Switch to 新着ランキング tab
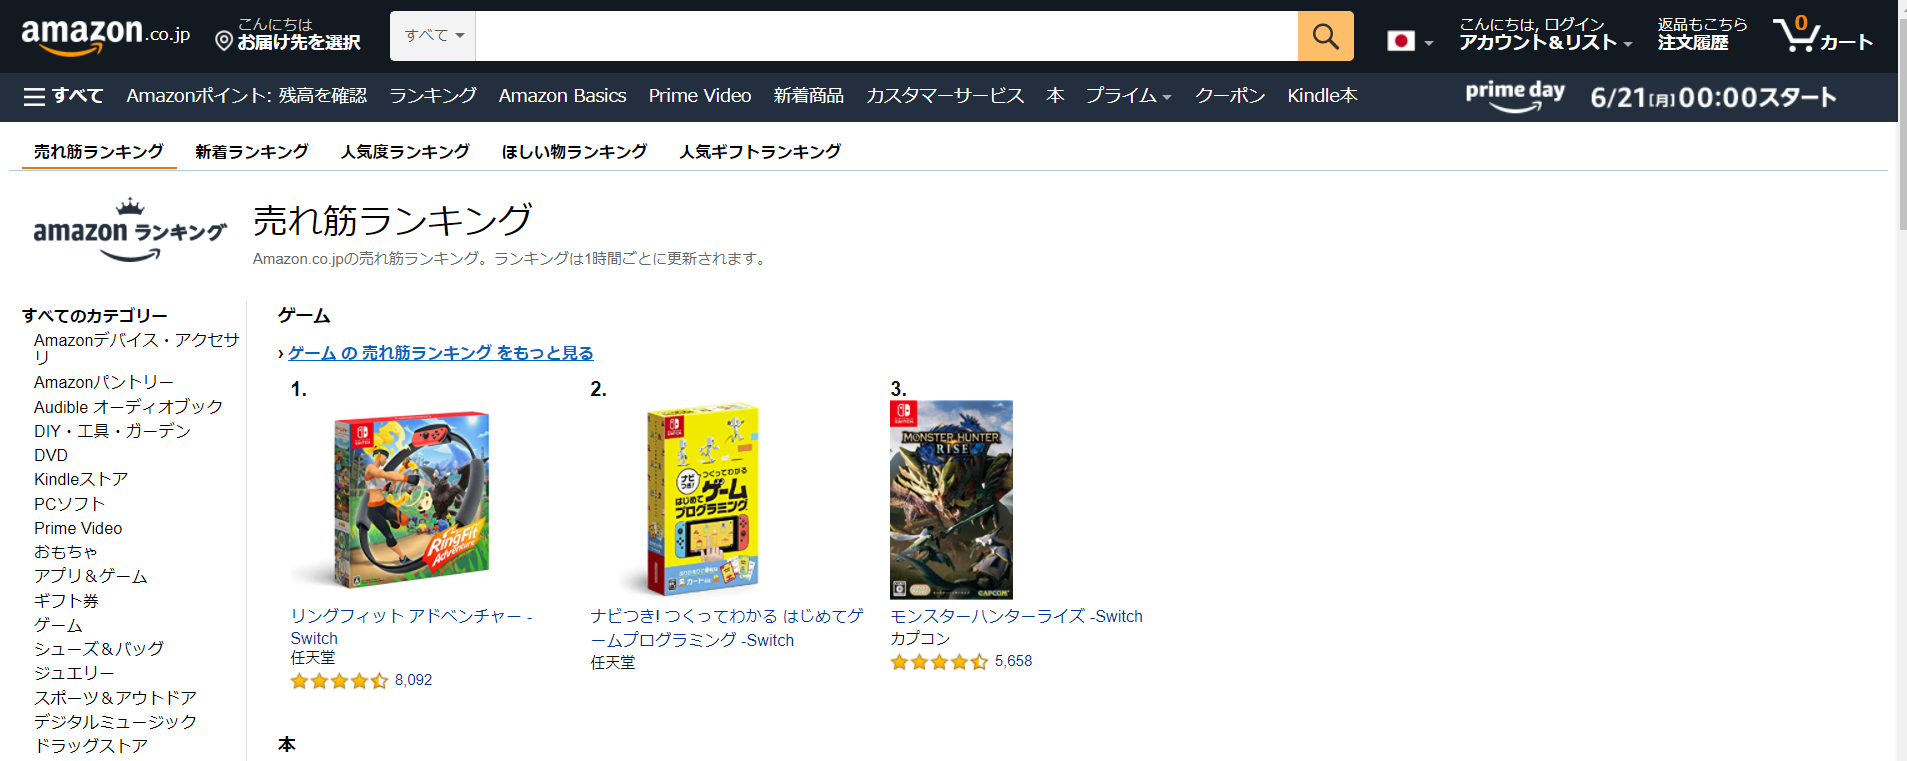Screen dimensions: 1907x761 251,152
